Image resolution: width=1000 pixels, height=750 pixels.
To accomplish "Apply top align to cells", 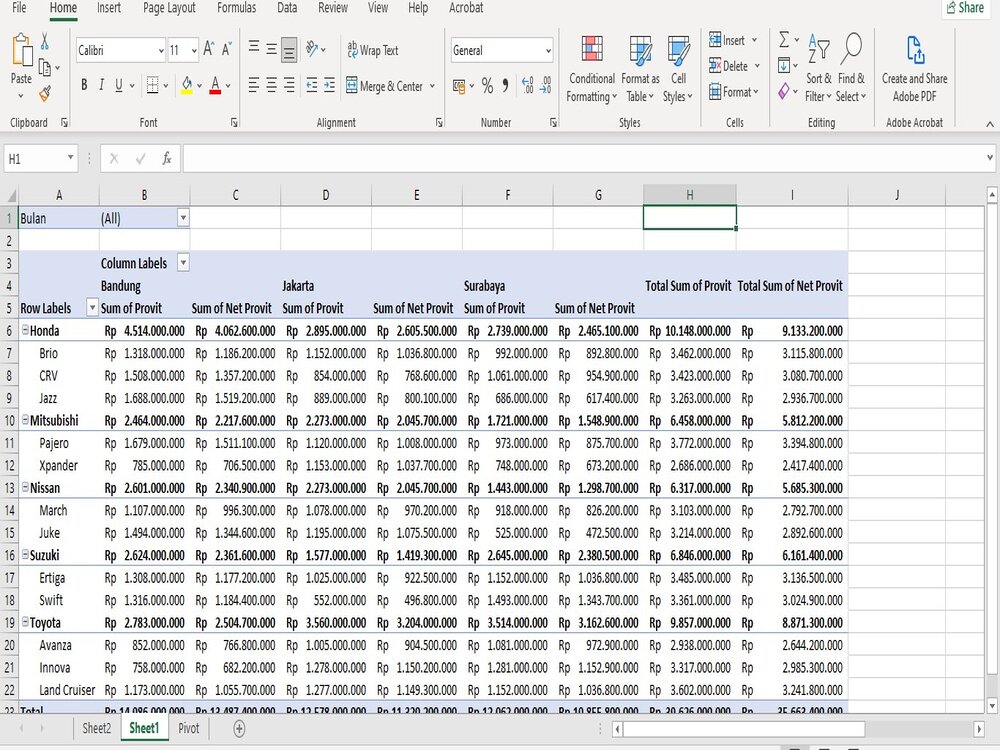I will [254, 49].
